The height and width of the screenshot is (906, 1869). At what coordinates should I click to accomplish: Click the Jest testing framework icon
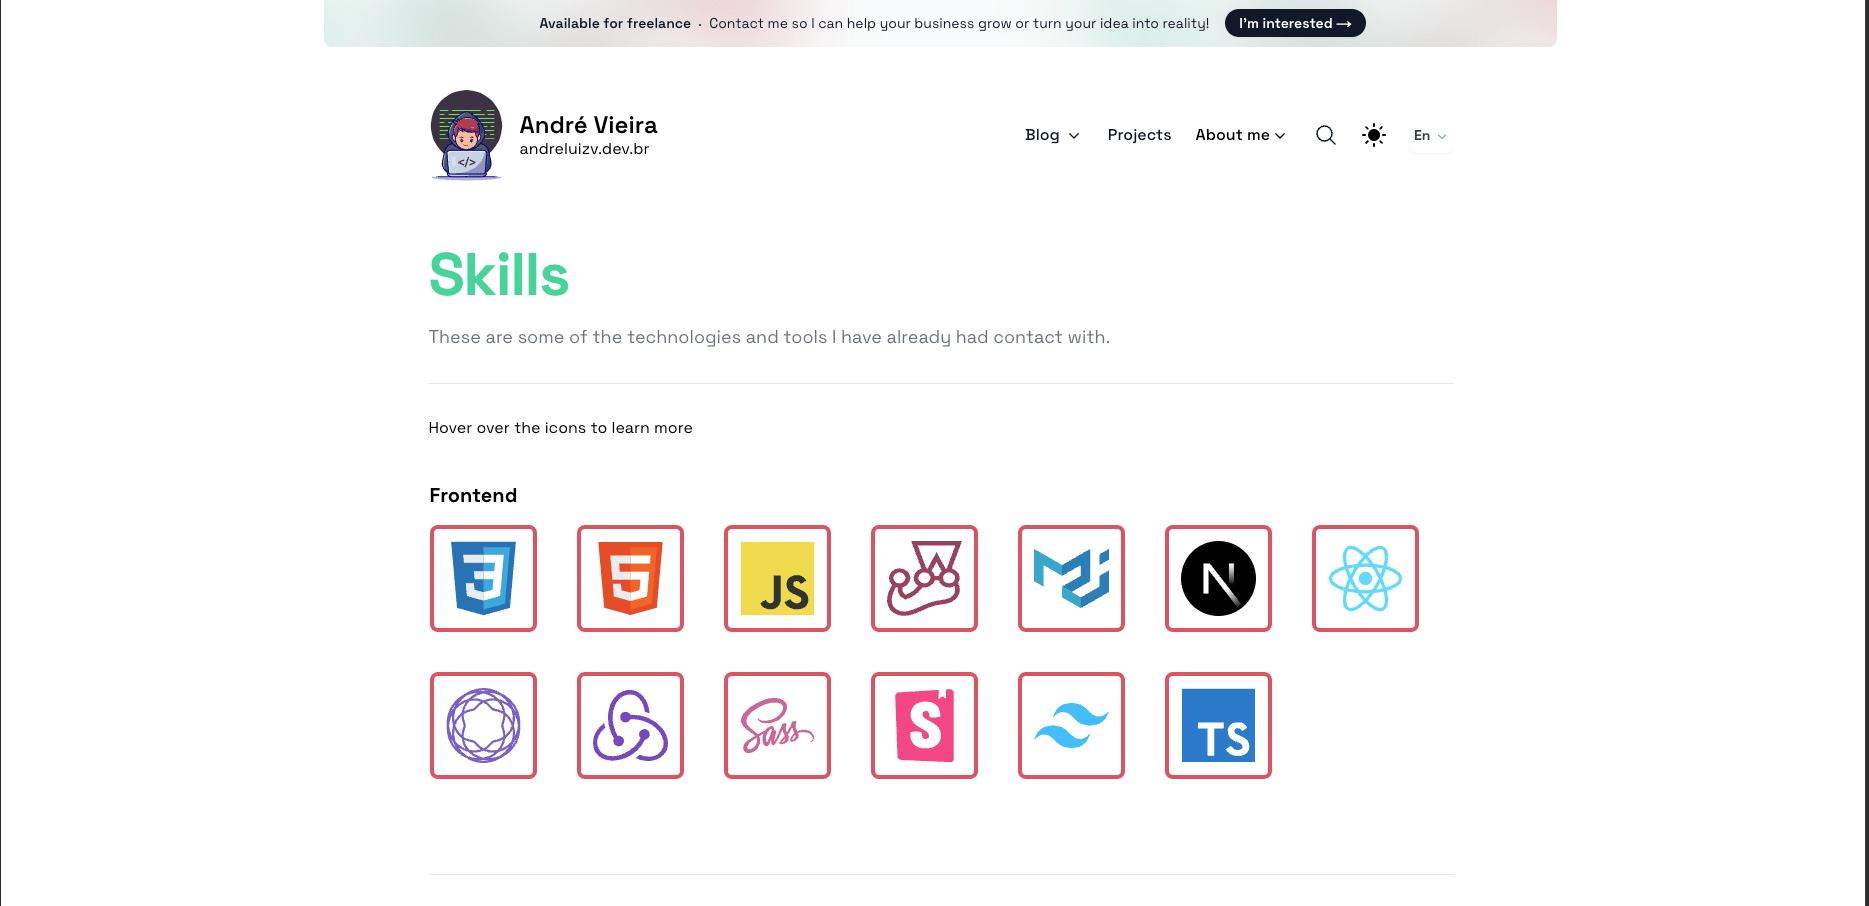924,578
